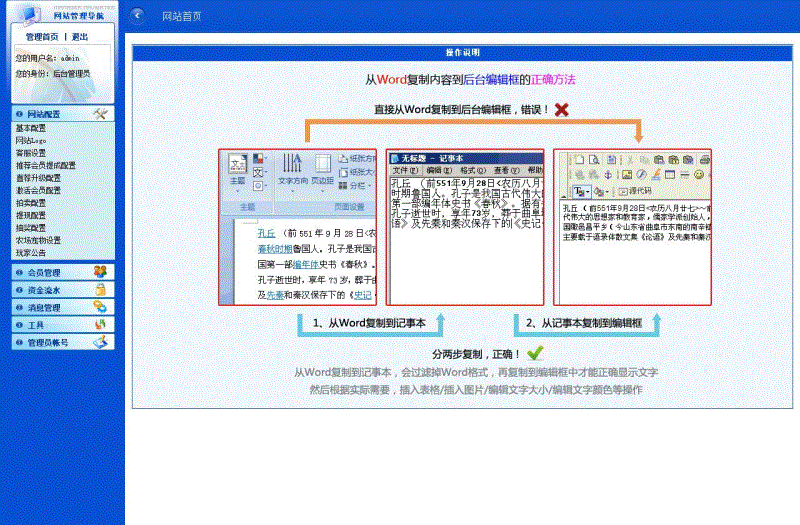800x525 pixels.
Task: Open 农场宠物设置 in the sidebar
Action: pos(38,240)
